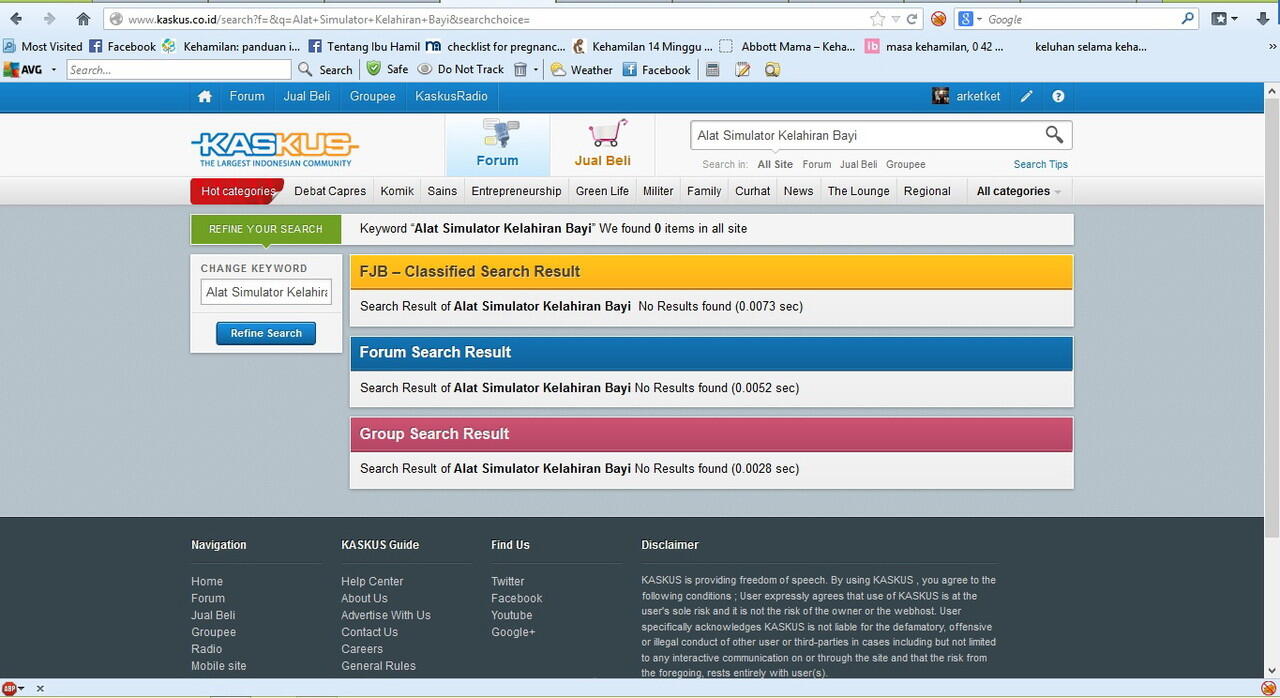This screenshot has height=698, width=1280.
Task: Open the Tentang Ibu Hamil bookmark
Action: (x=364, y=46)
